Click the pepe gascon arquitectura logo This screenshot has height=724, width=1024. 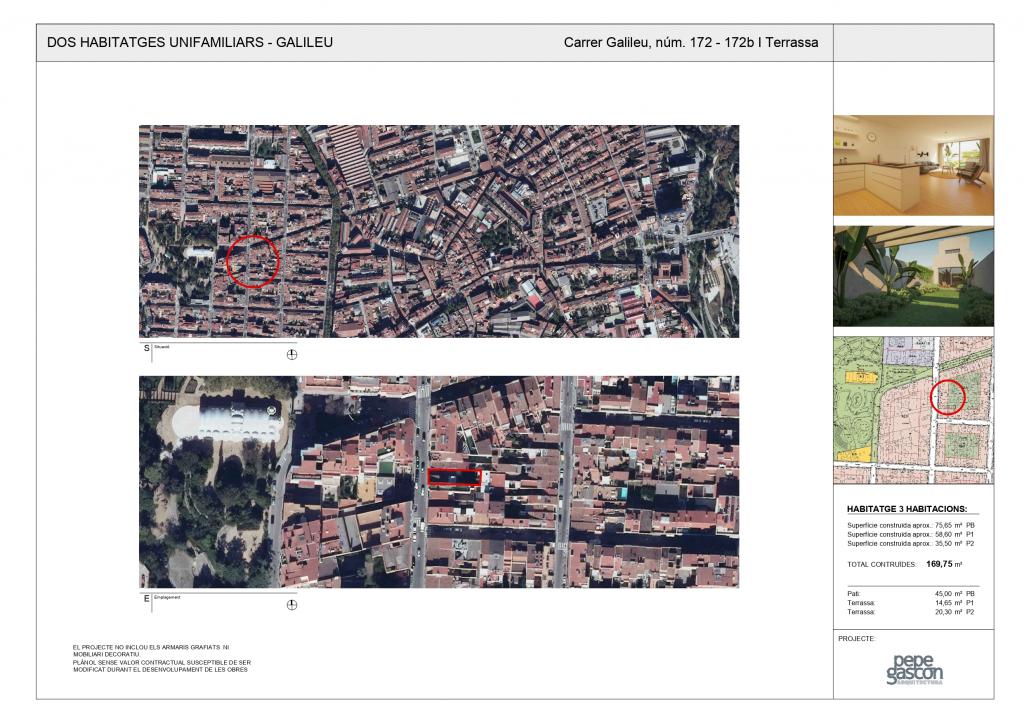point(914,669)
